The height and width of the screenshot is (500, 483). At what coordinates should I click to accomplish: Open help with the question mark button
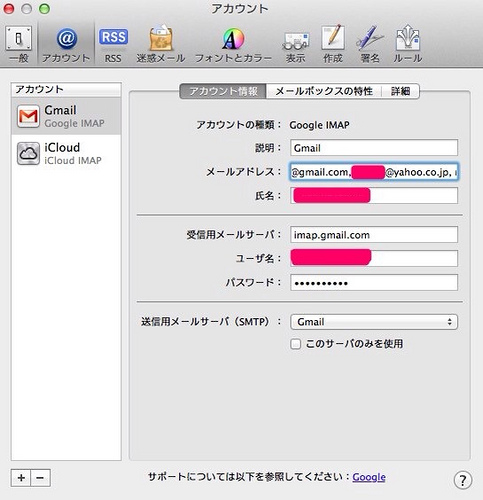click(463, 480)
